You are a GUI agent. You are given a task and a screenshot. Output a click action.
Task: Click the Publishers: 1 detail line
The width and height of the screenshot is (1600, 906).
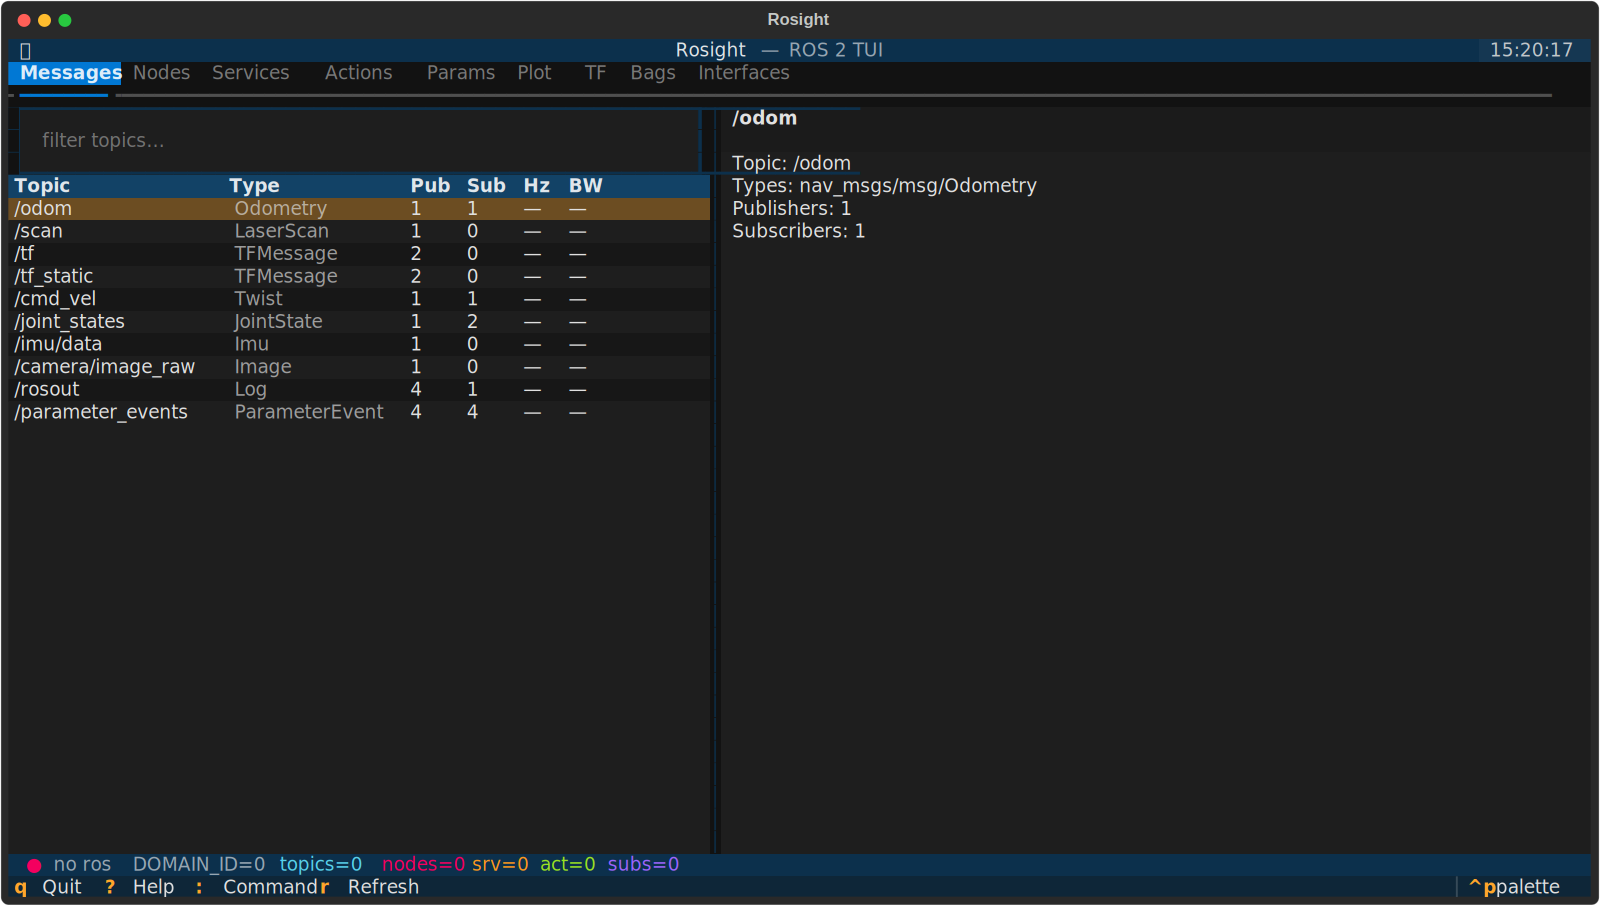click(x=791, y=209)
